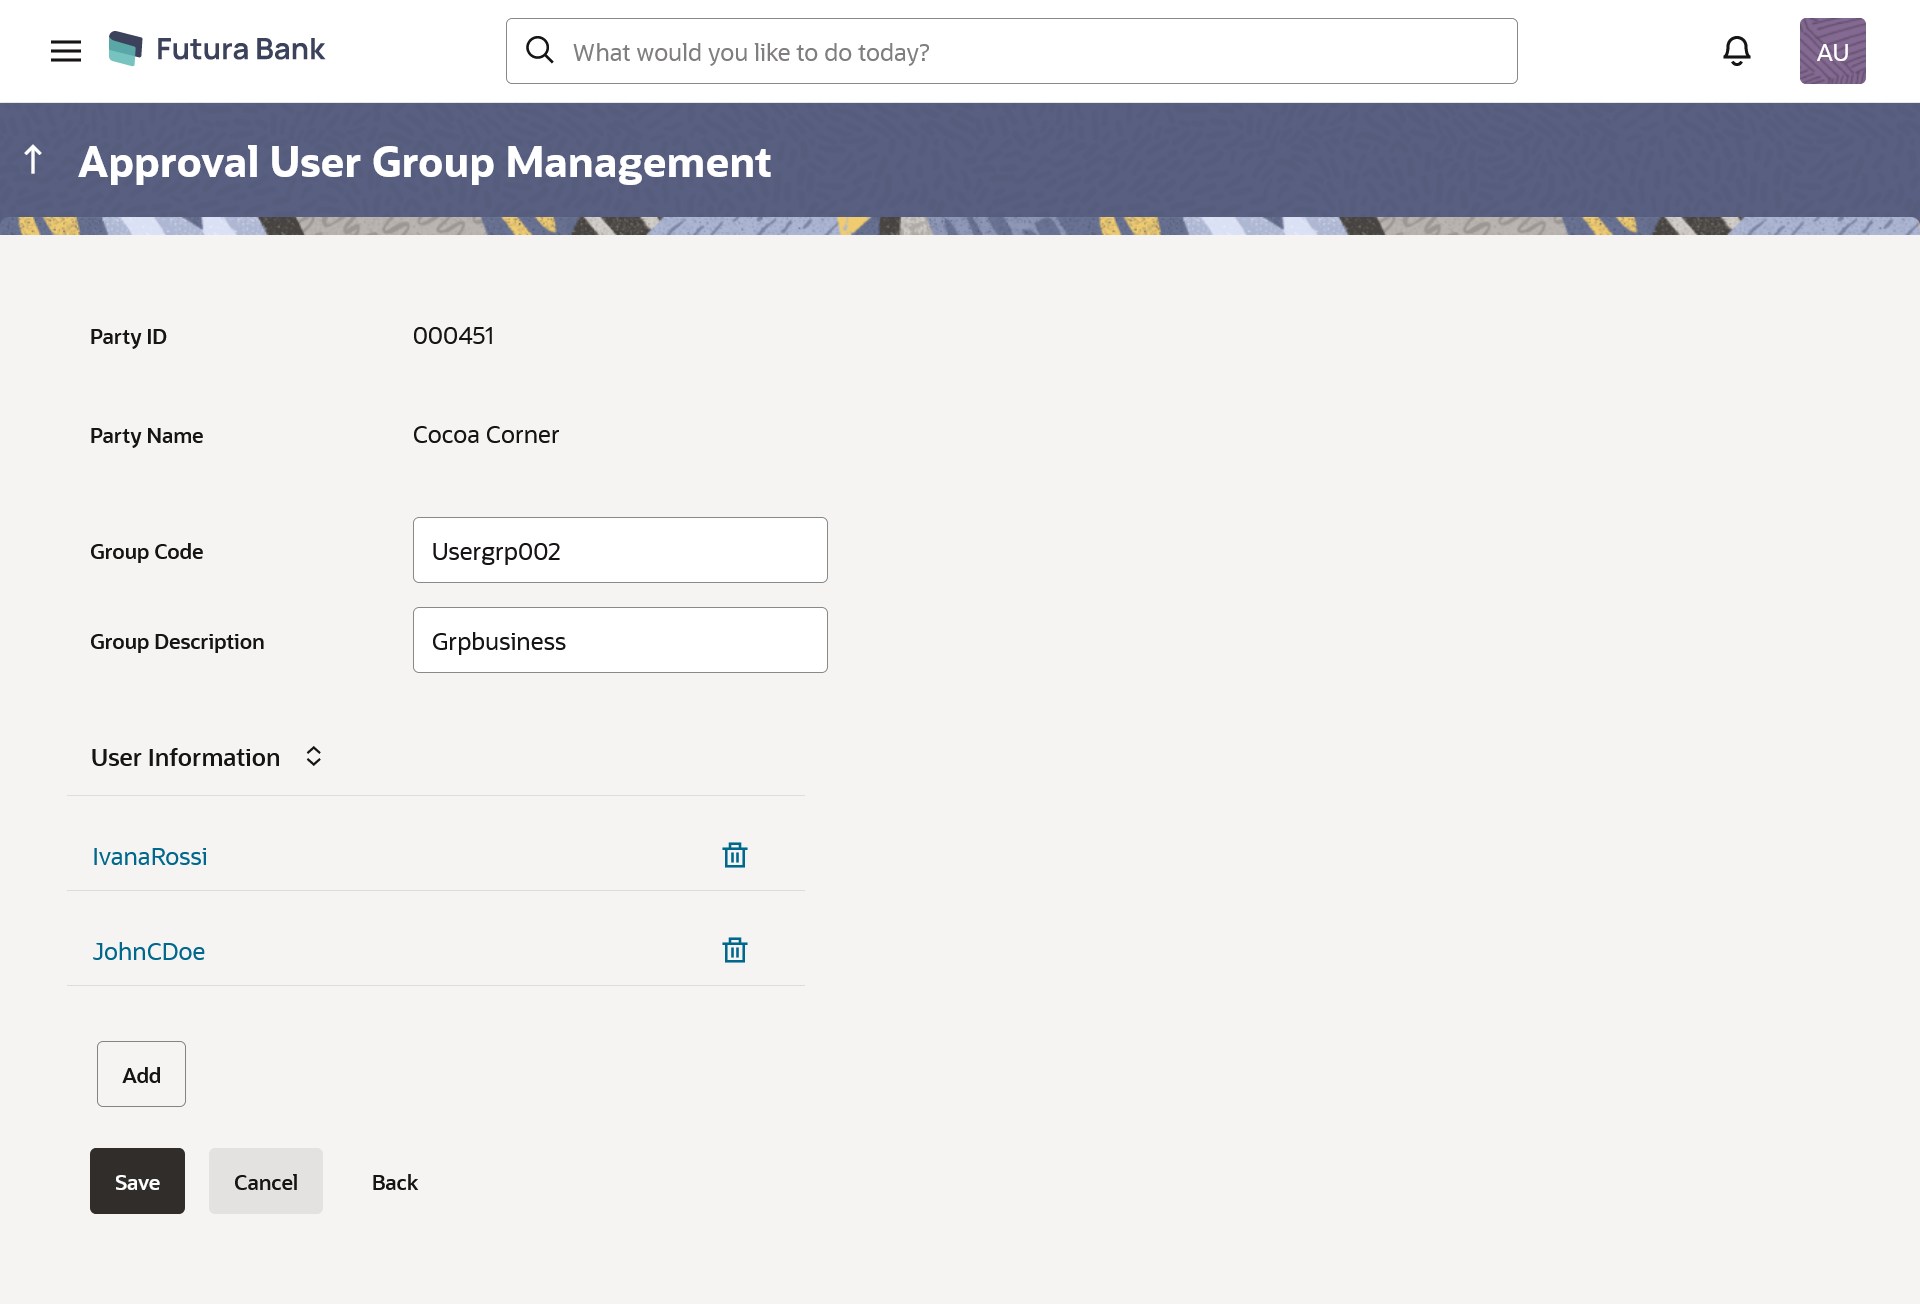Delete user IvanaRossi with trash icon
Screen dimensions: 1920x1304
click(735, 856)
